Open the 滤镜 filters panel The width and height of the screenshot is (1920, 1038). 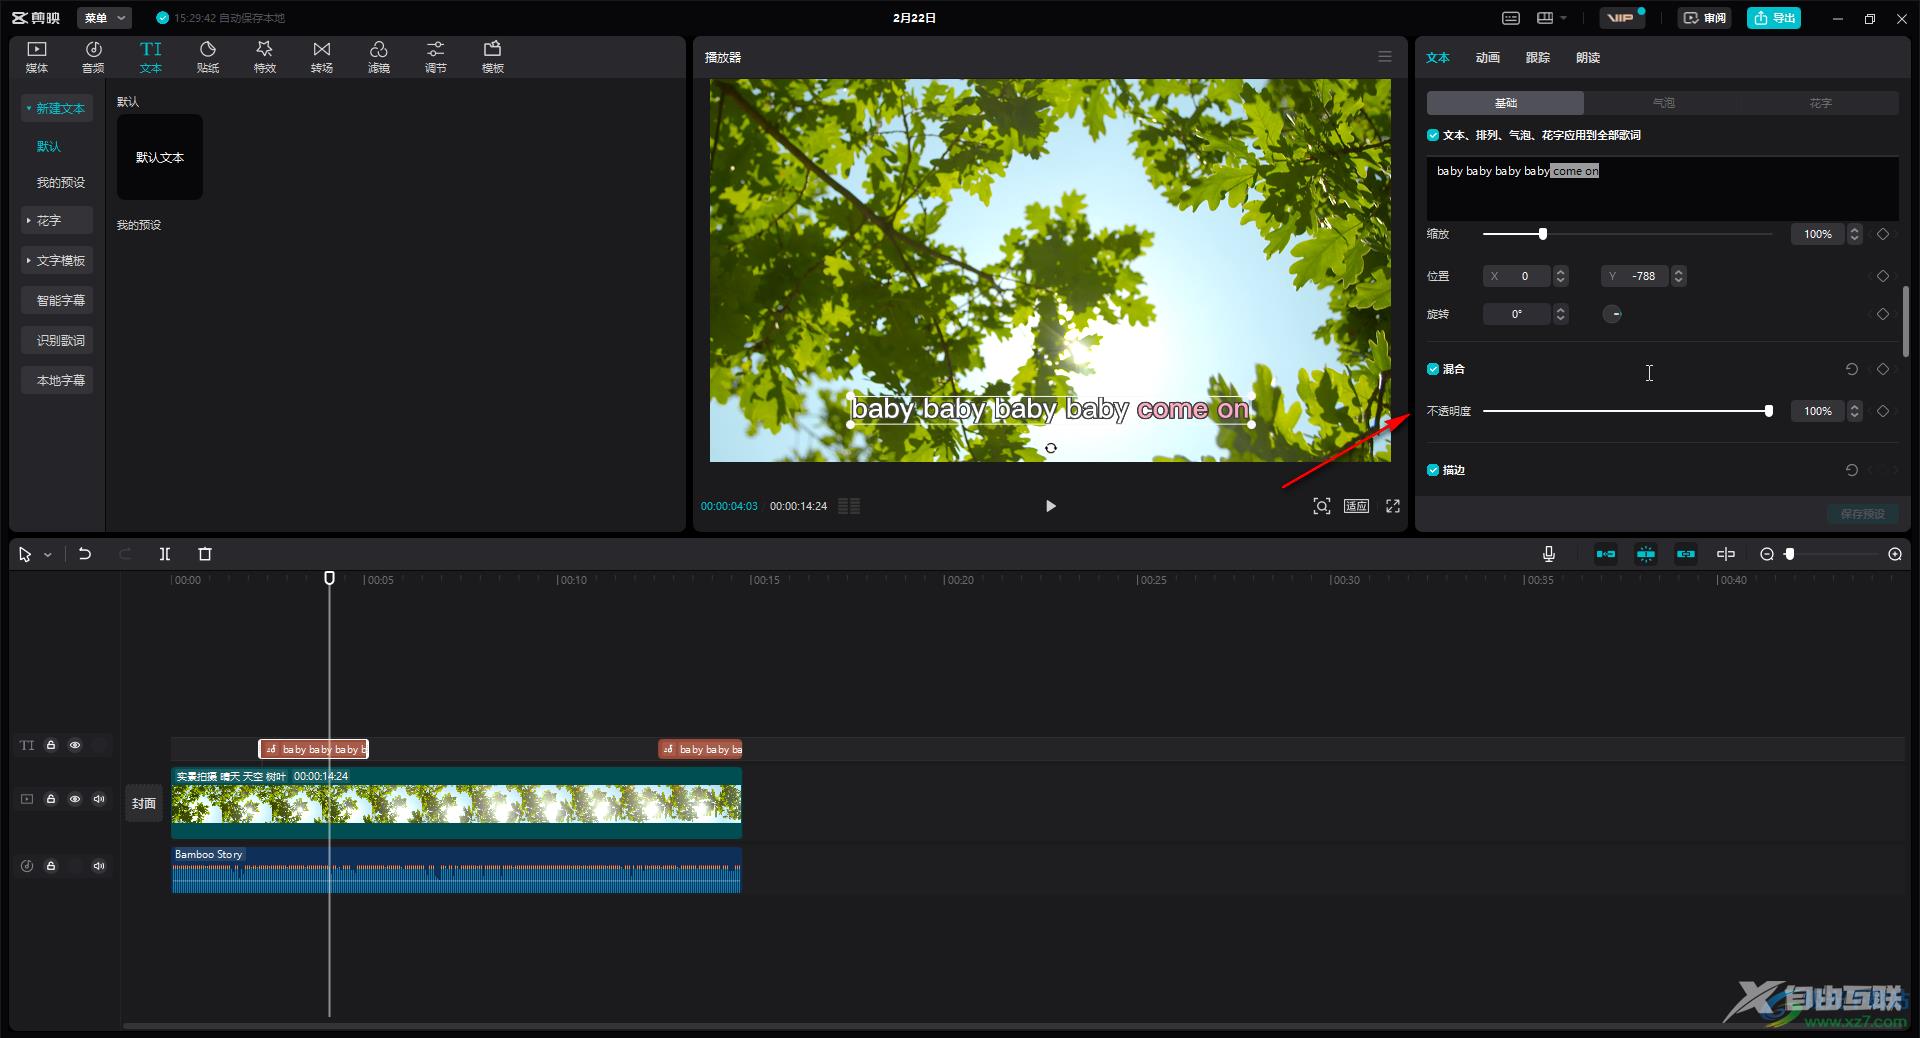[x=379, y=57]
